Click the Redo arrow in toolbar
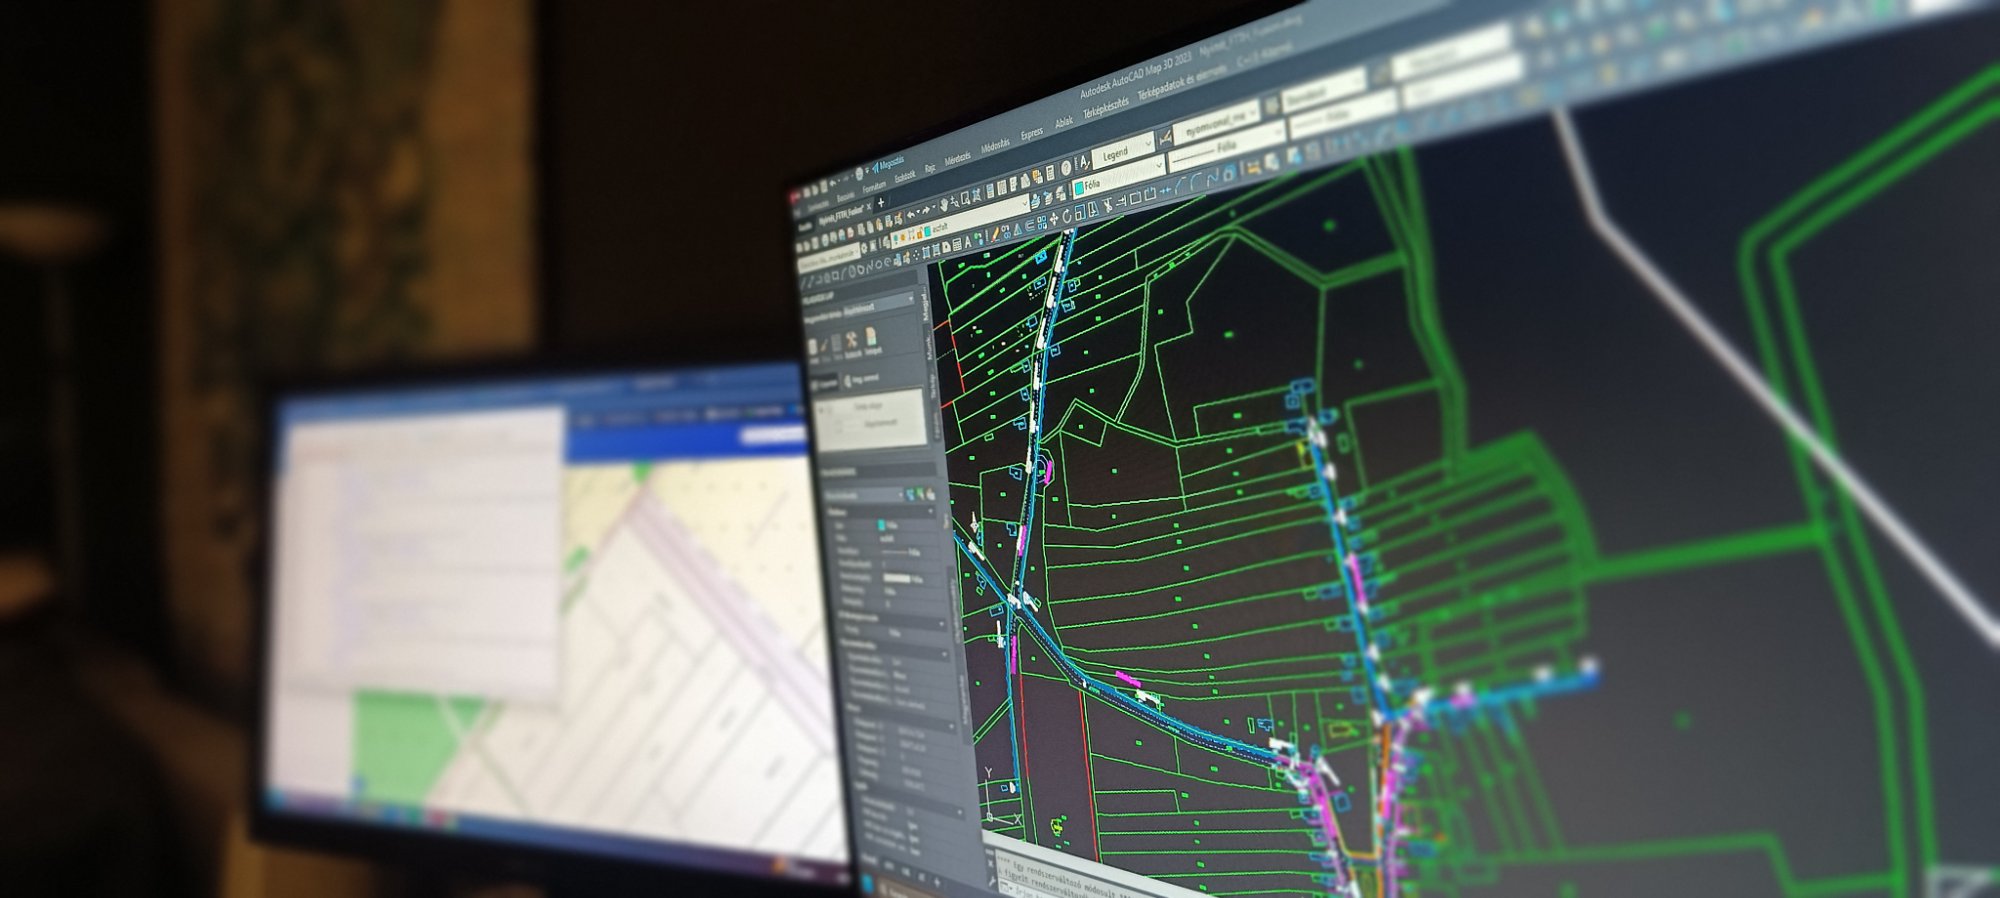 [x=926, y=210]
